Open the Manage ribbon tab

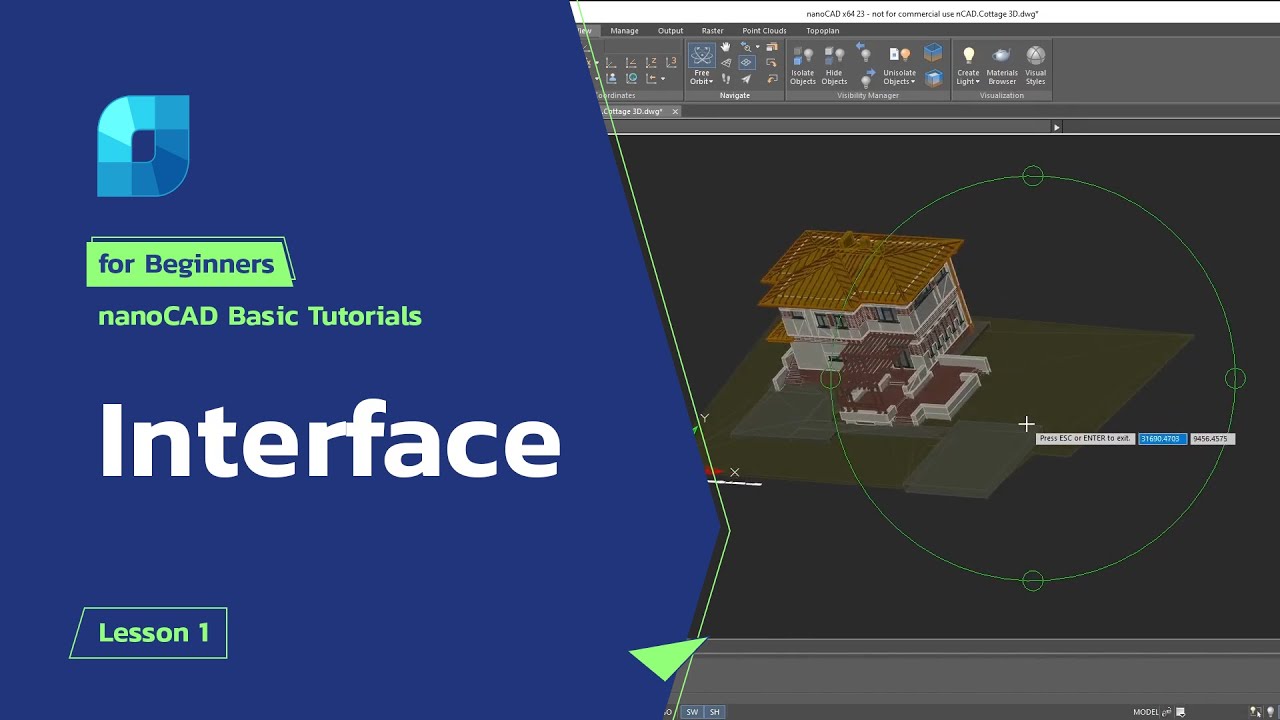click(624, 31)
